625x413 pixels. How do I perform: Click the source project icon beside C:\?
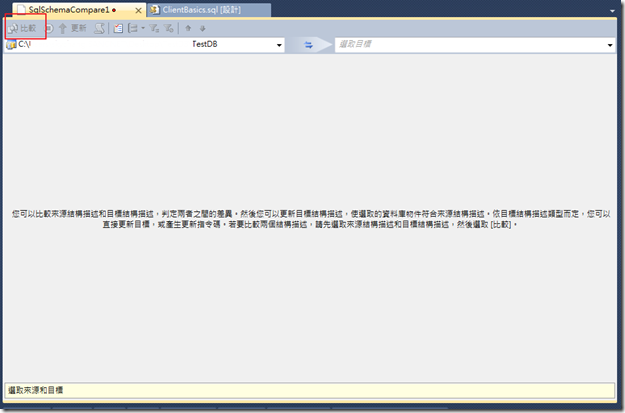11,45
